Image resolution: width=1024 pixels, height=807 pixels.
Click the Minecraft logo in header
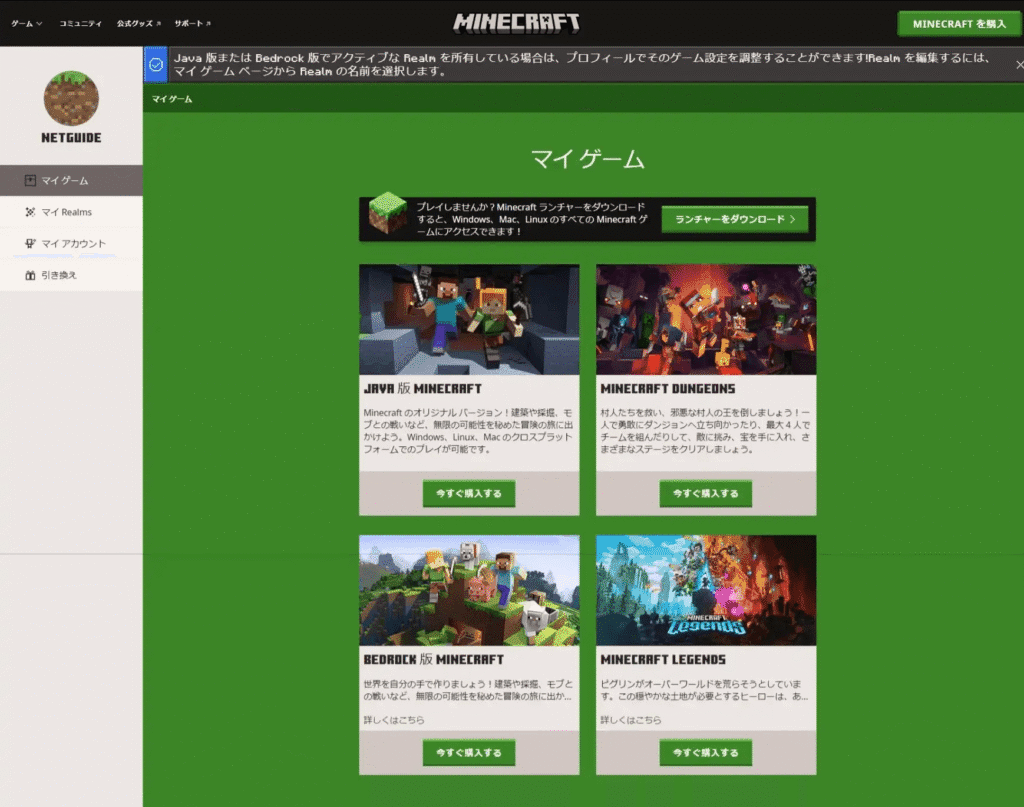[x=516, y=22]
